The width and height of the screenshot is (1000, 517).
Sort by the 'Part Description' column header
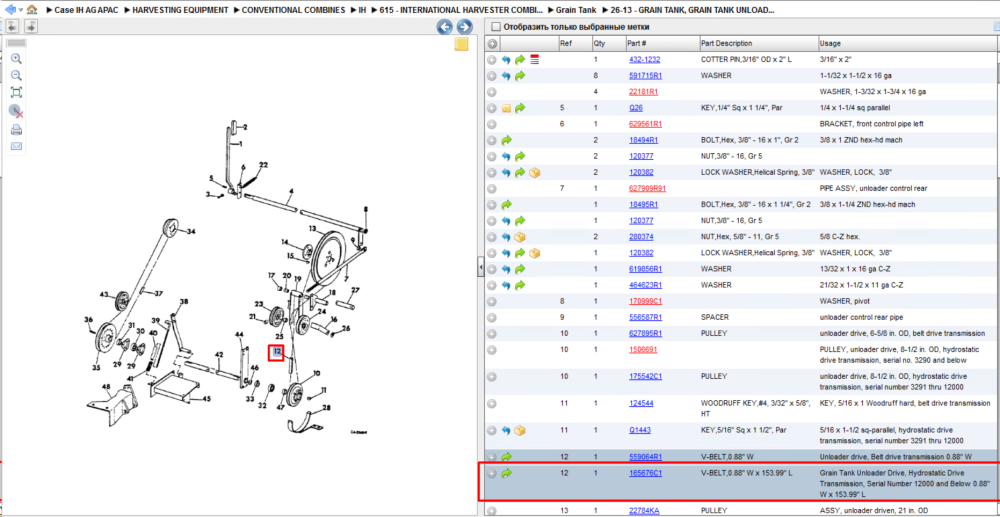[726, 43]
